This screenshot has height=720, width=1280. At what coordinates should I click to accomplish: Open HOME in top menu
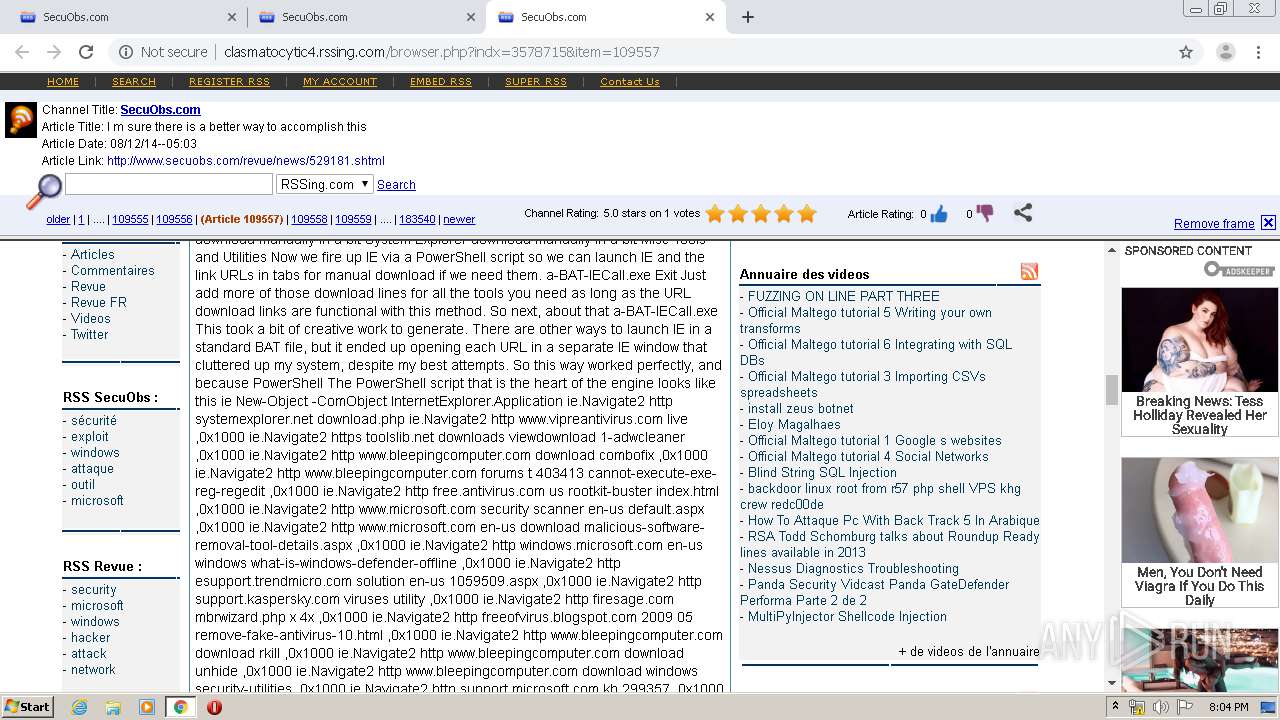(63, 82)
